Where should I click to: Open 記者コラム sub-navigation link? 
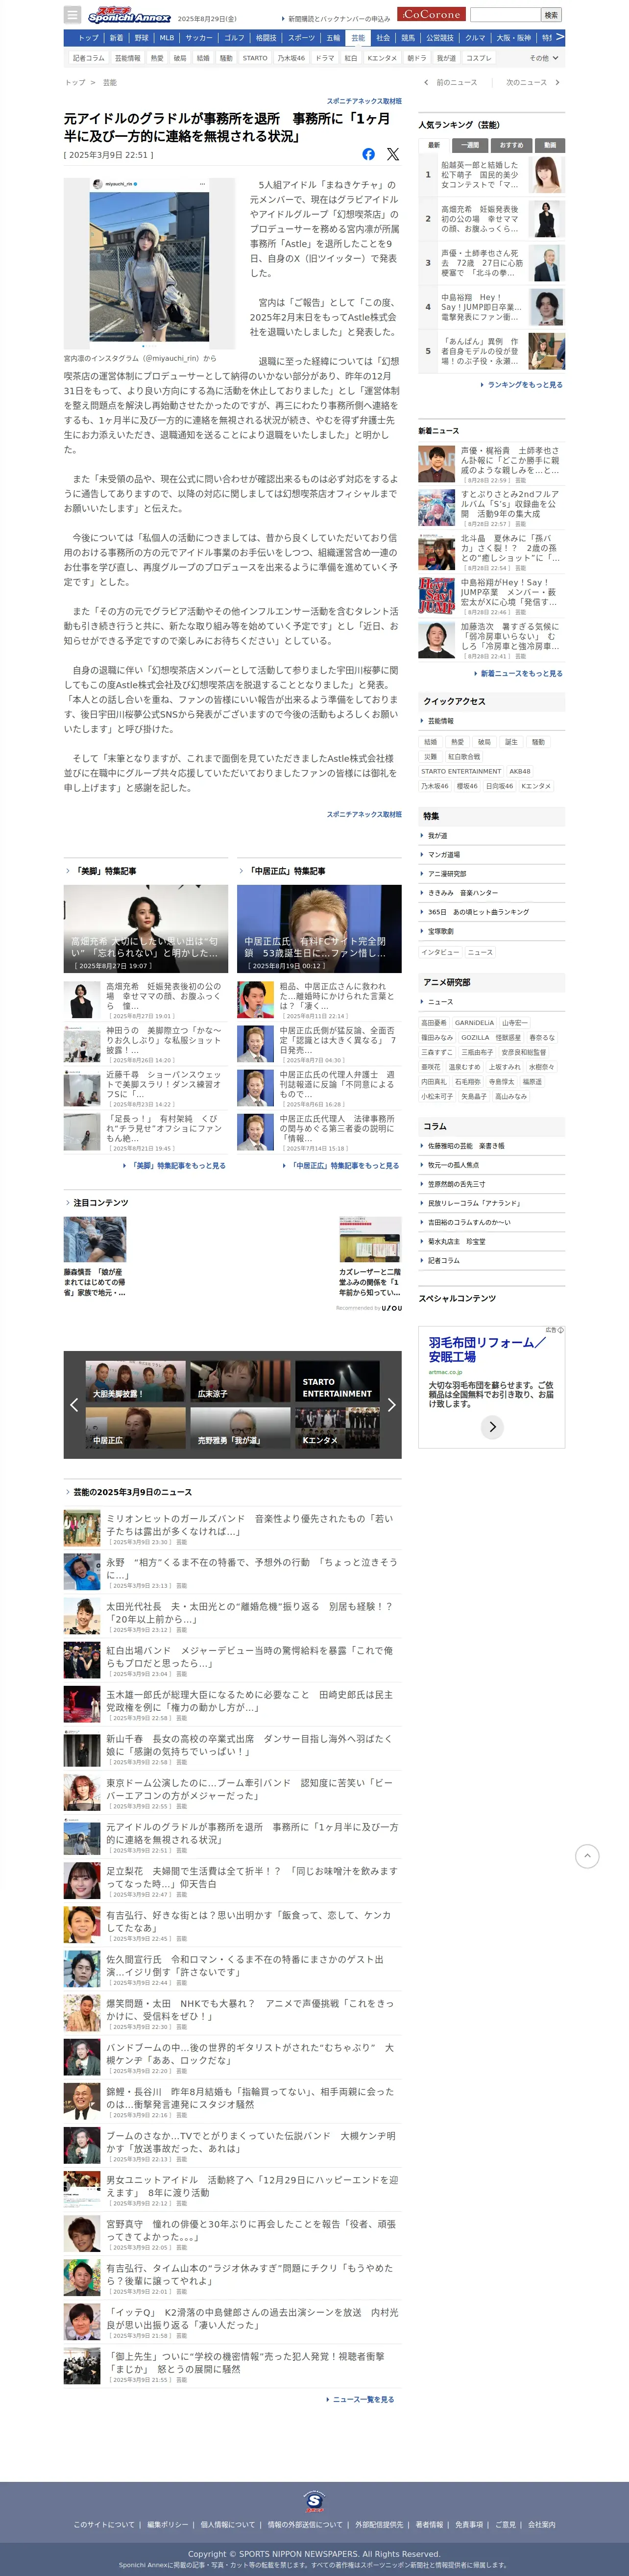tap(89, 58)
